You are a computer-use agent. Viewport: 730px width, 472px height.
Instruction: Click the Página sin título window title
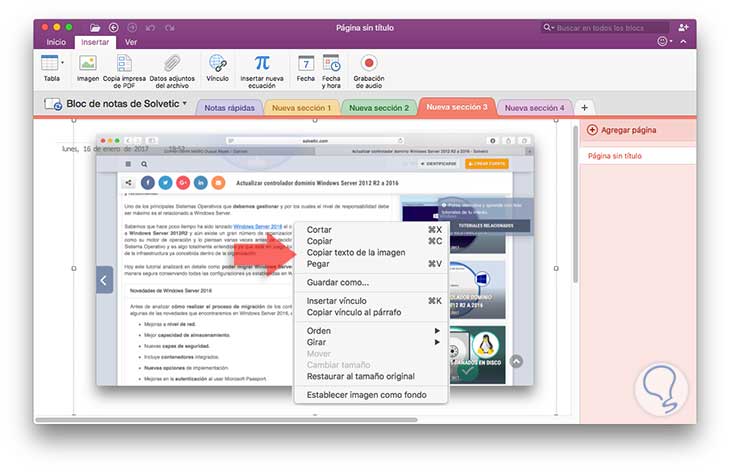click(365, 28)
